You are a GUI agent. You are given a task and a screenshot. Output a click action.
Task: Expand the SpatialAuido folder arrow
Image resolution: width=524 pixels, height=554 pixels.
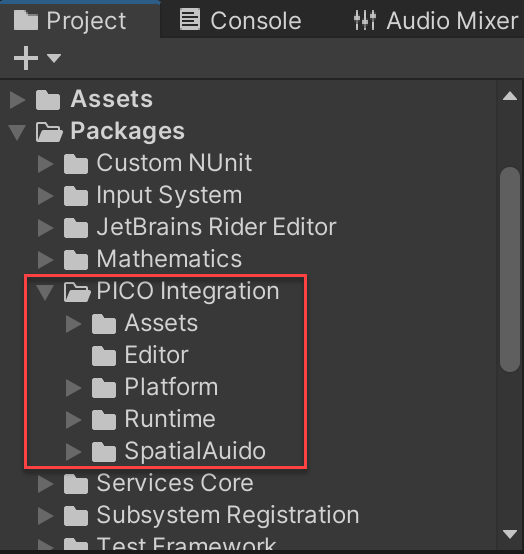73,452
